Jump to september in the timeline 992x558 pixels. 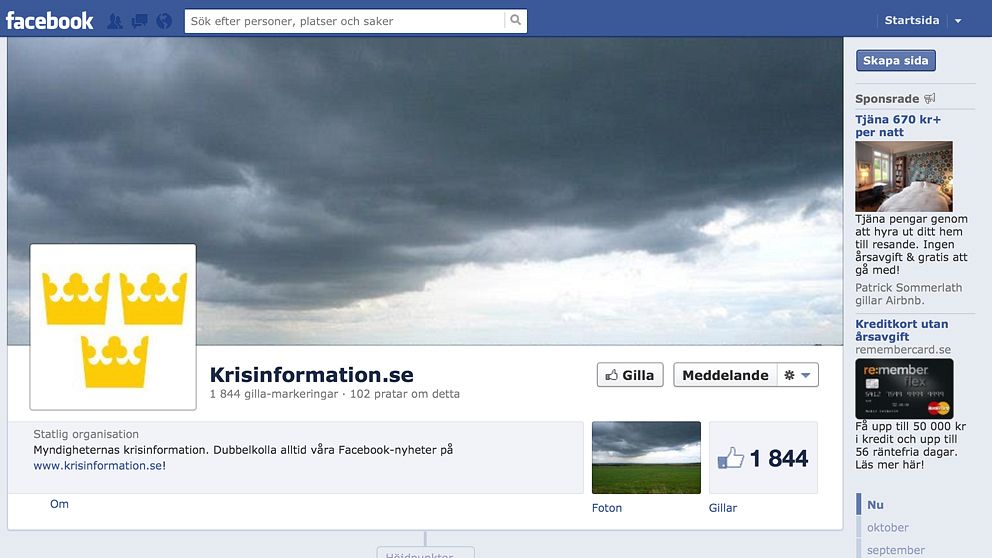(x=895, y=550)
